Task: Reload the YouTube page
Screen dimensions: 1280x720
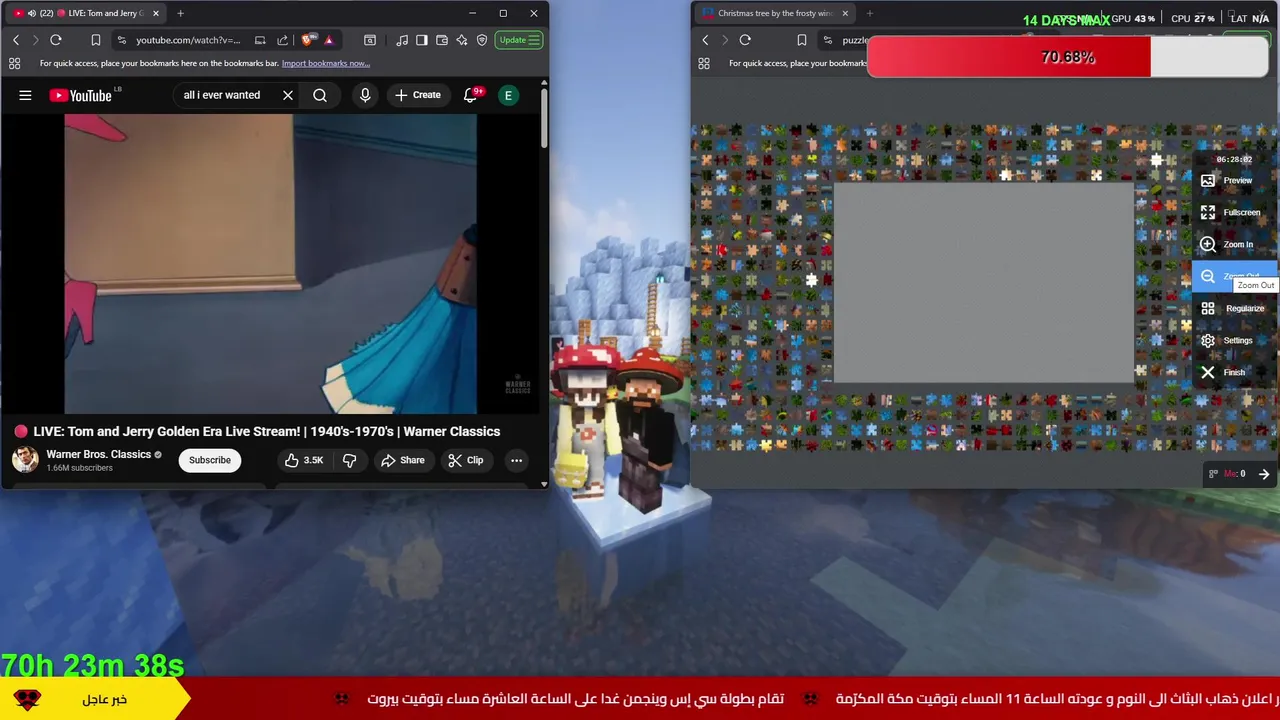Action: (x=56, y=40)
